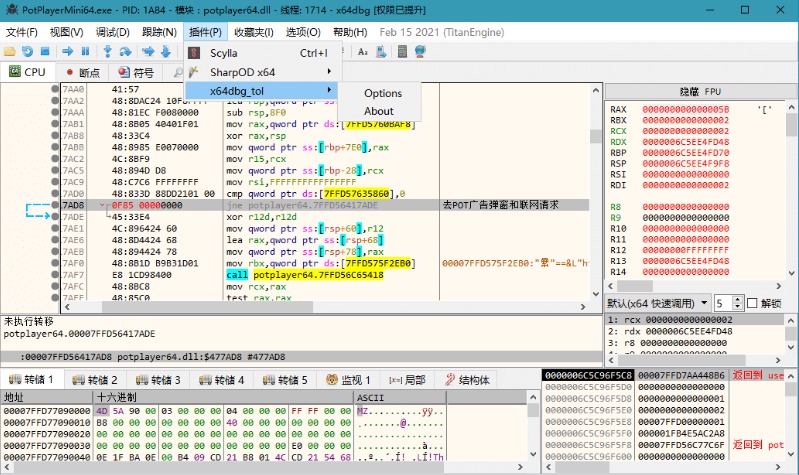Open About in x64dbg_tol submenu
This screenshot has height=475, width=799.
(x=379, y=111)
